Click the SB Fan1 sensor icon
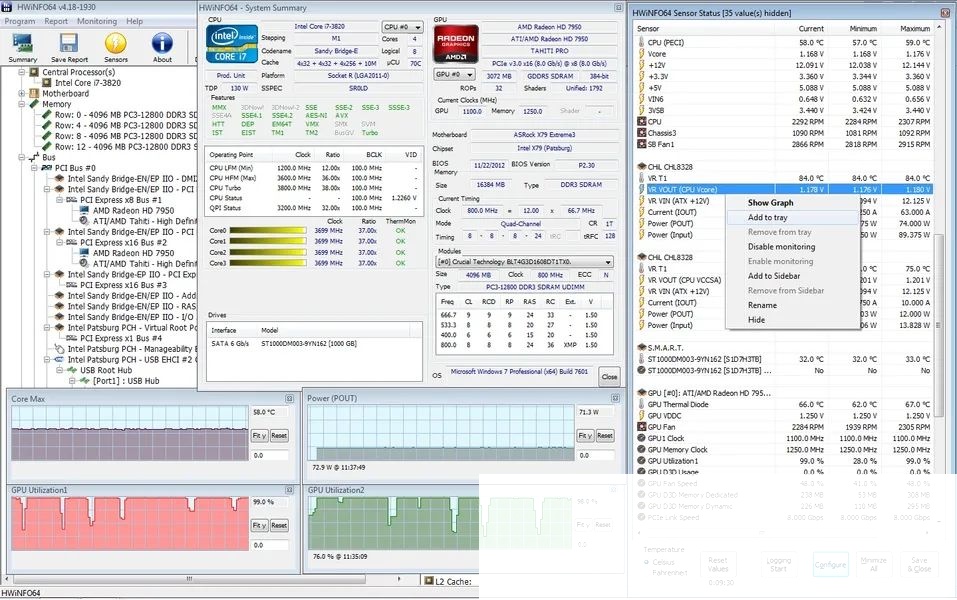The image size is (957, 600). 641,144
